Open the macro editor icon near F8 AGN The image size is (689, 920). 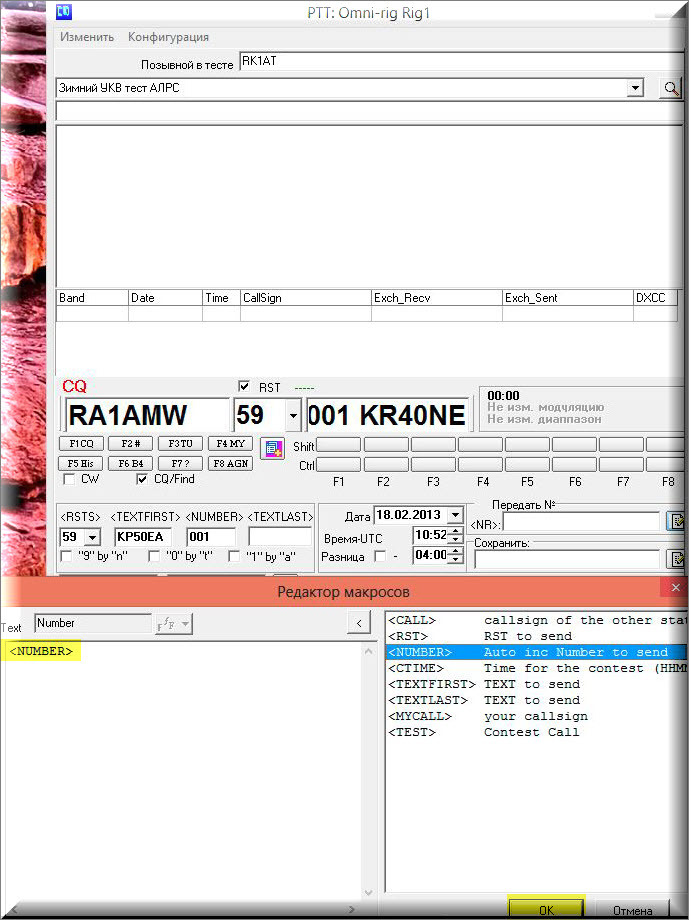tap(271, 447)
